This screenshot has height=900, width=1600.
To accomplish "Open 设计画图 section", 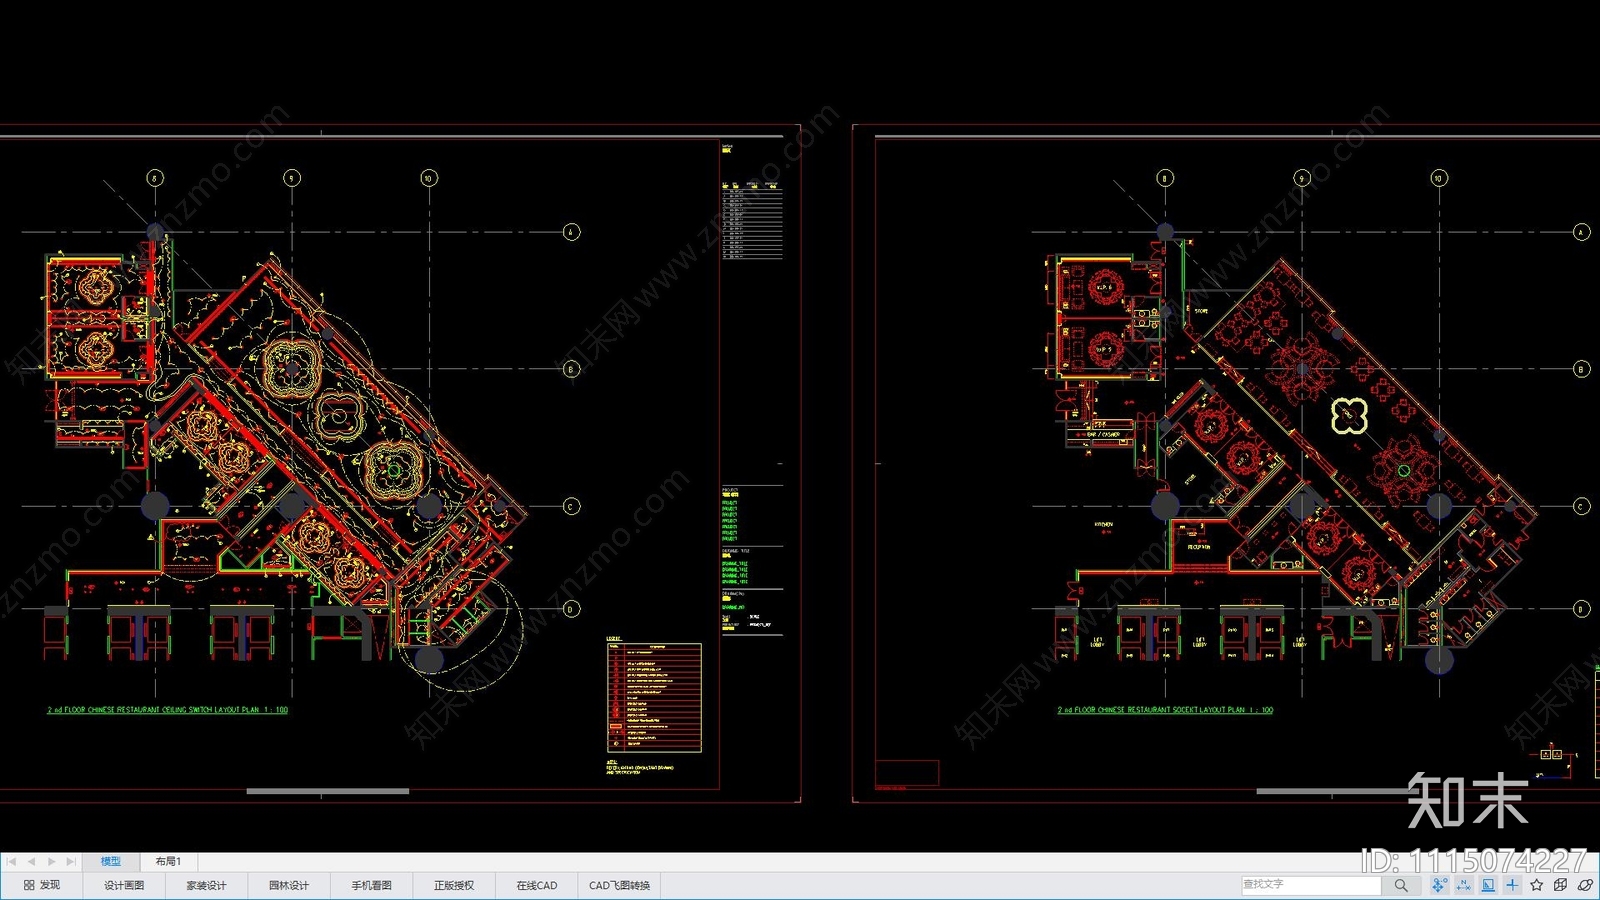I will [124, 885].
